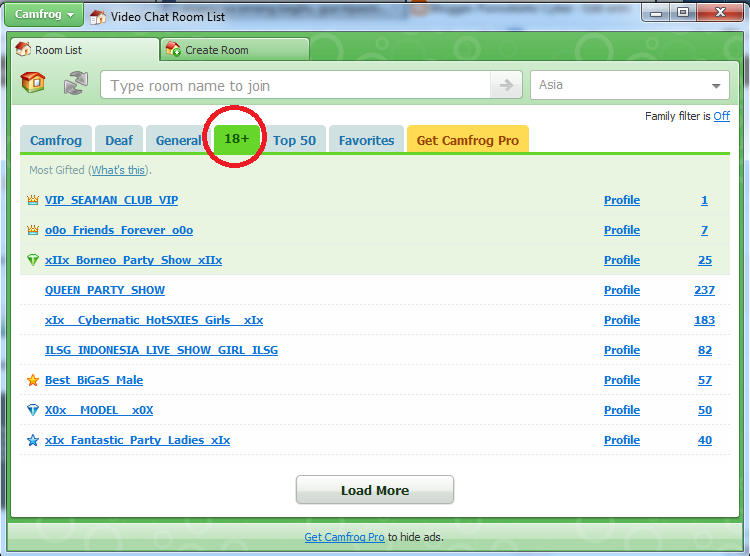Join room xIx__Cybernatic_HotSXIES_Girls__xIx
Image resolution: width=750 pixels, height=556 pixels.
[154, 320]
